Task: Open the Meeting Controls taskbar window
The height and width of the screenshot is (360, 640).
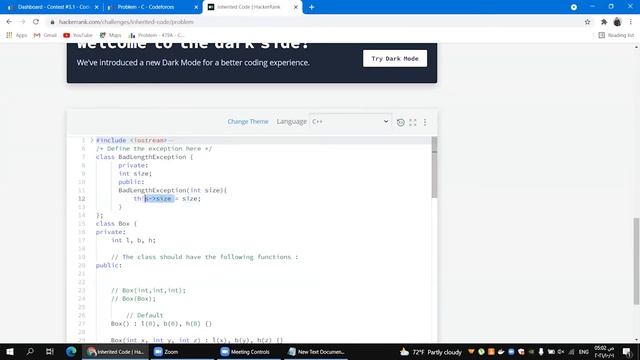Action: coord(248,351)
